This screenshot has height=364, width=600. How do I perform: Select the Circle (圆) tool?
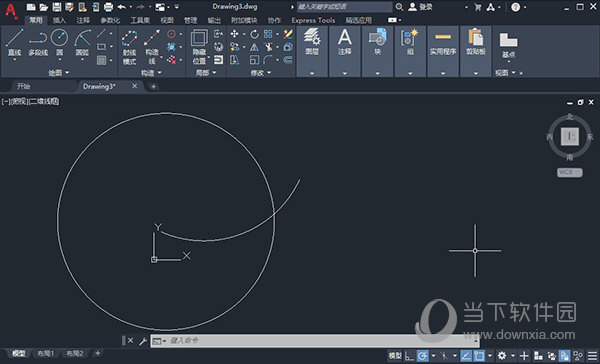(60, 42)
